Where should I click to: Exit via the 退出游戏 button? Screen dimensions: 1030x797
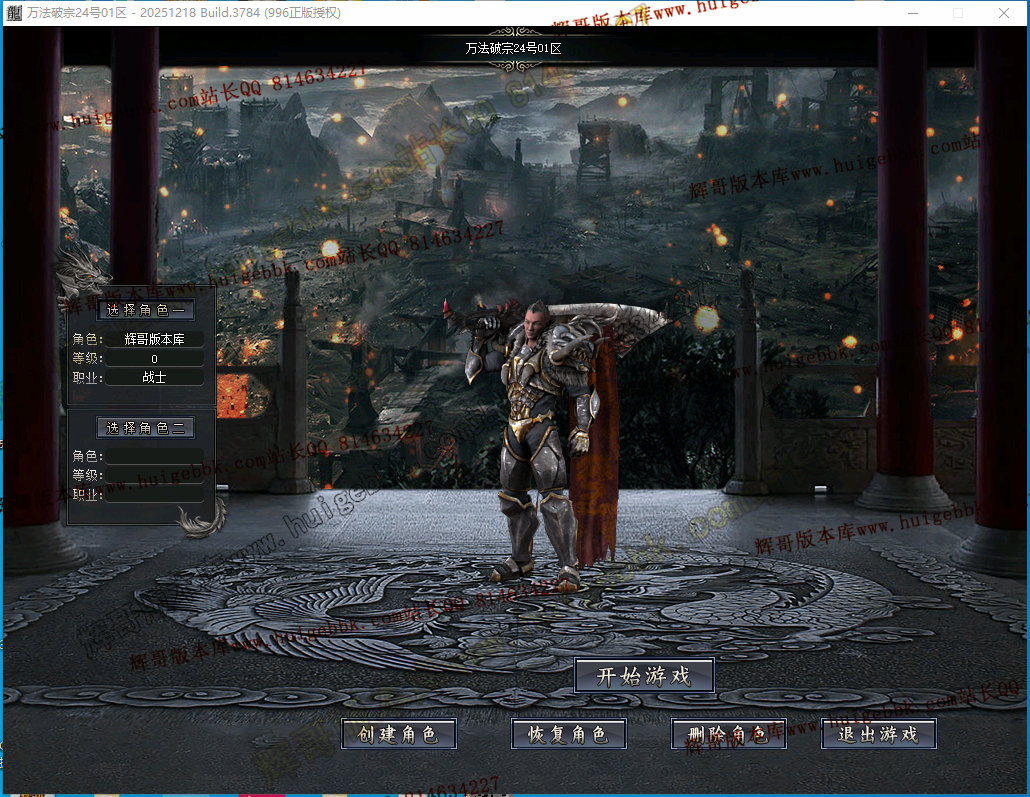[878, 734]
